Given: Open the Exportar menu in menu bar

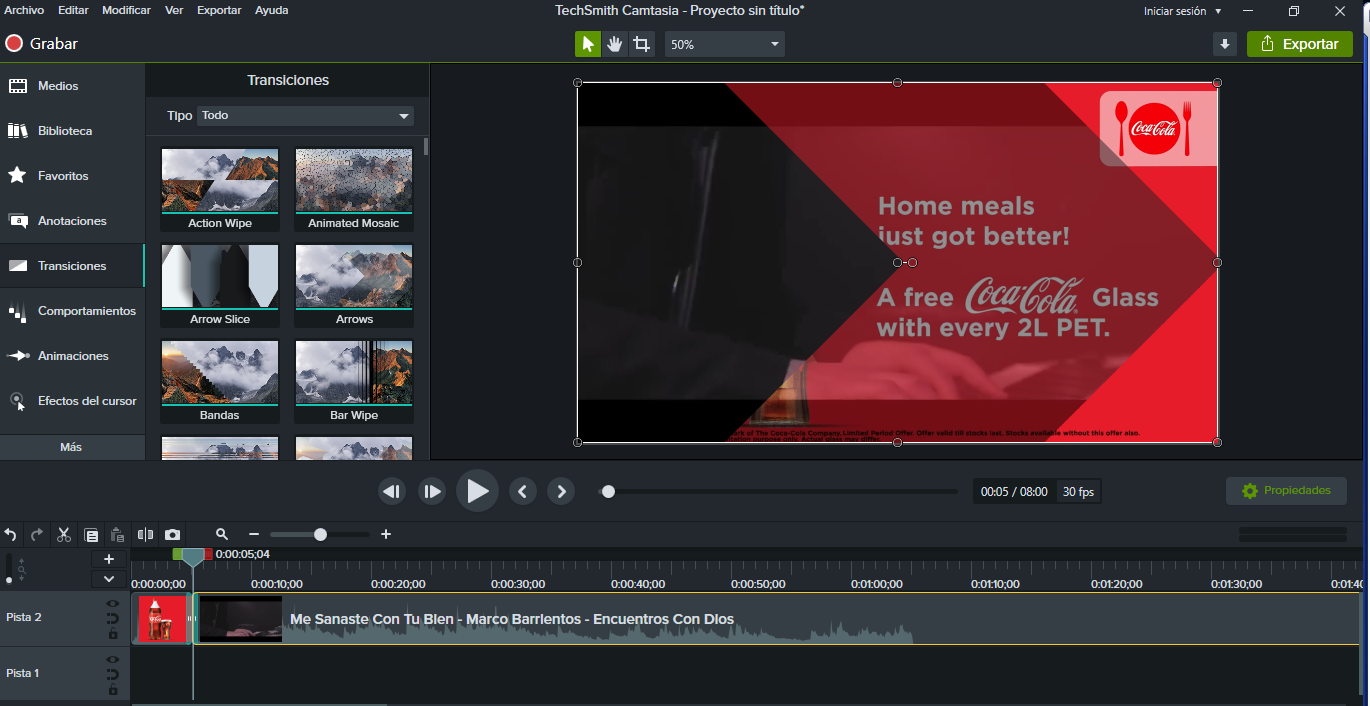Looking at the screenshot, I should pyautogui.click(x=219, y=10).
